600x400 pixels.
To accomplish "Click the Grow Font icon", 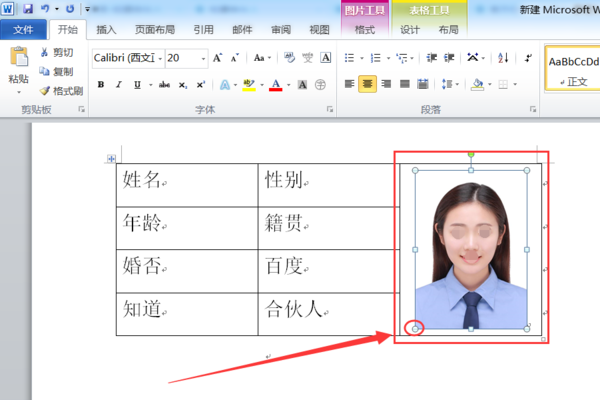I will click(x=218, y=59).
